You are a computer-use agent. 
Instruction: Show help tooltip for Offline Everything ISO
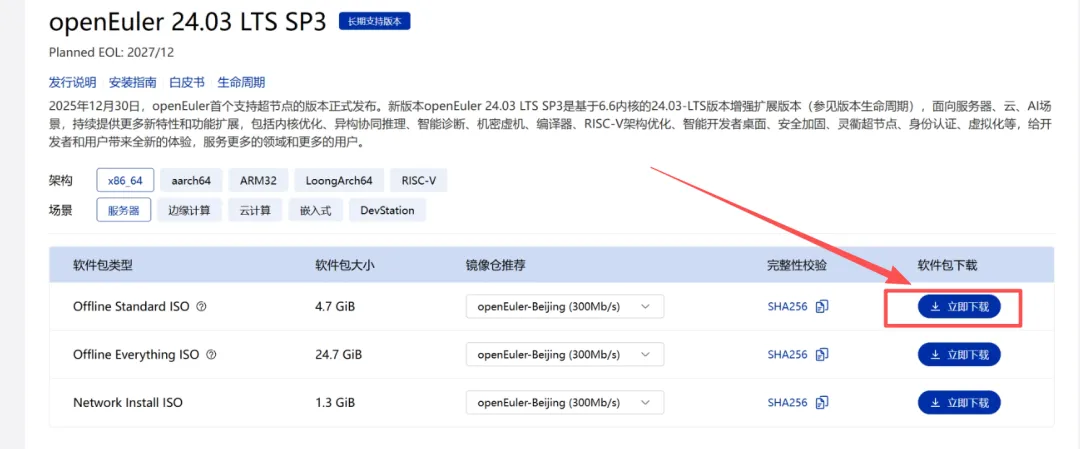click(x=211, y=355)
